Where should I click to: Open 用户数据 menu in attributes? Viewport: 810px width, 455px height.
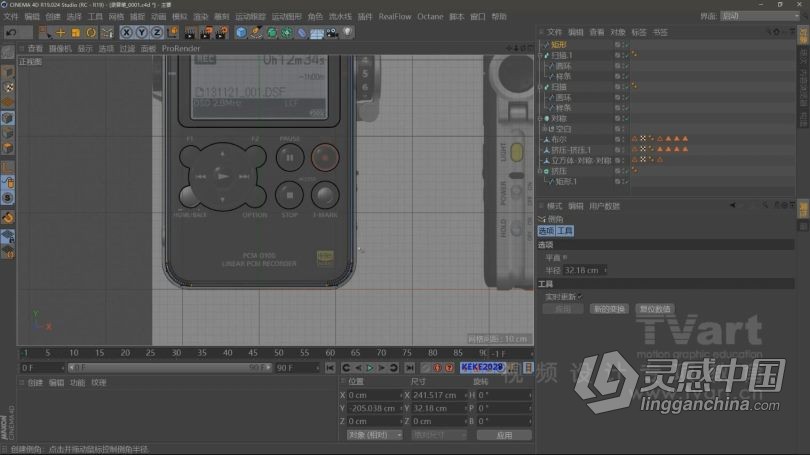(x=604, y=206)
